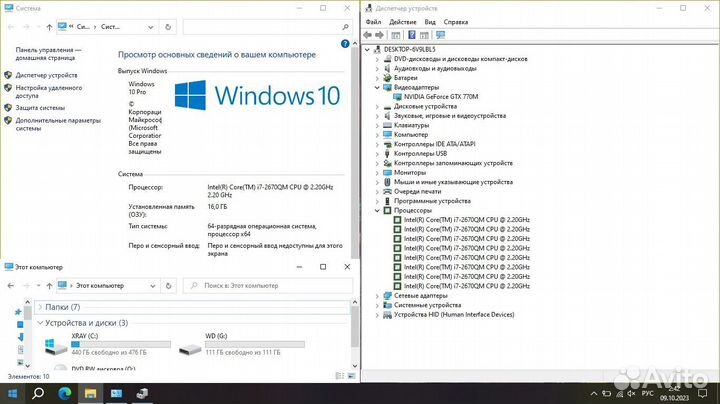
Task: Open Дополнительные параметры системы link
Action: click(58, 124)
